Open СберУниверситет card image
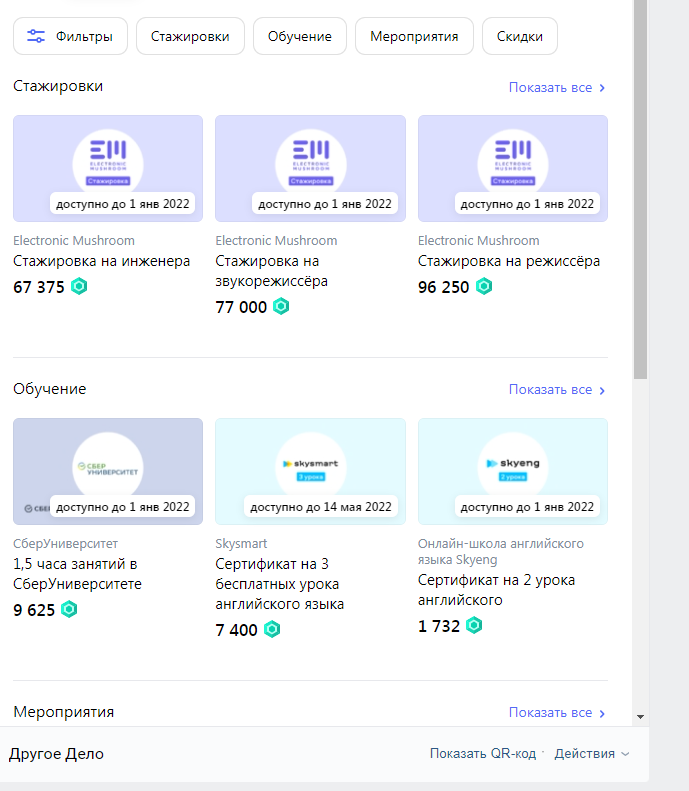 (x=108, y=471)
